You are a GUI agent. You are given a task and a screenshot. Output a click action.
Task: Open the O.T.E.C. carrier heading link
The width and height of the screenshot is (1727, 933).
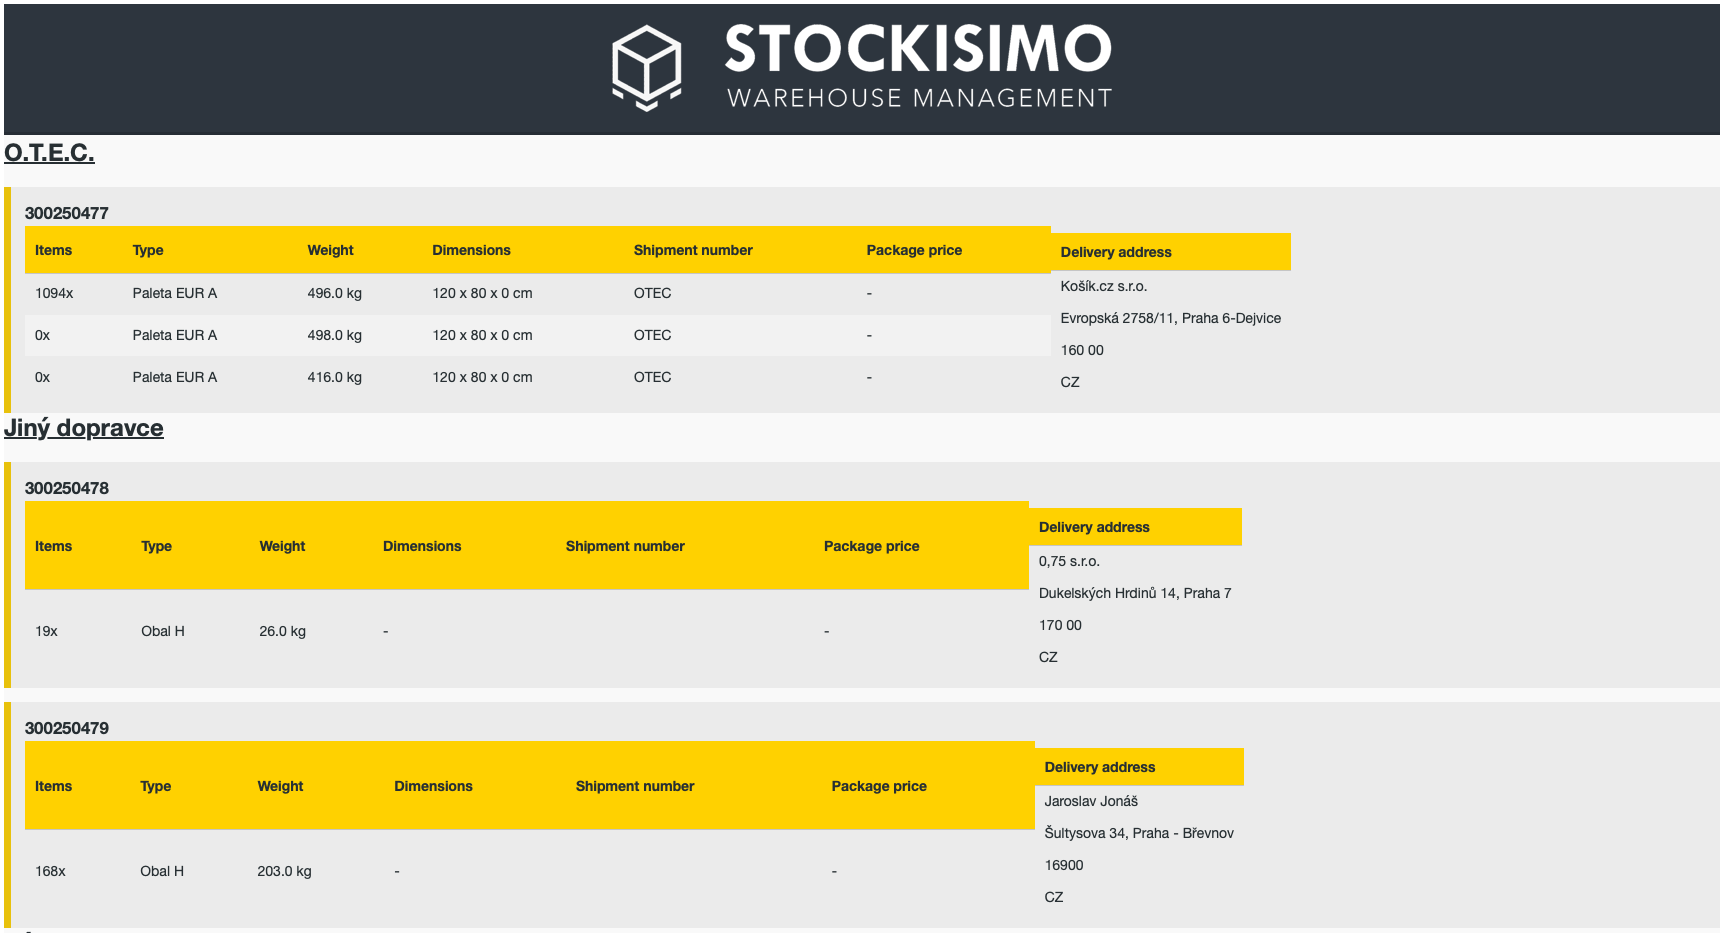(x=49, y=153)
